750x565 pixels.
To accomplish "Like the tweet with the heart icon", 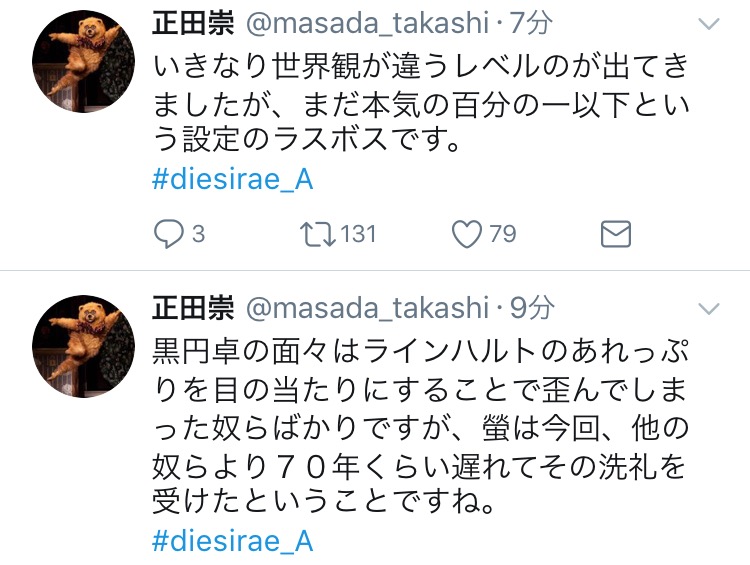I will click(466, 234).
